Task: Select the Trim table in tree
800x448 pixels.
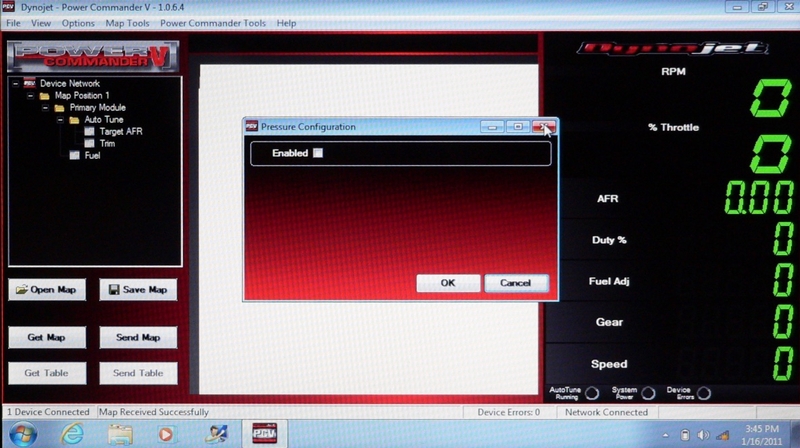Action: (x=107, y=143)
